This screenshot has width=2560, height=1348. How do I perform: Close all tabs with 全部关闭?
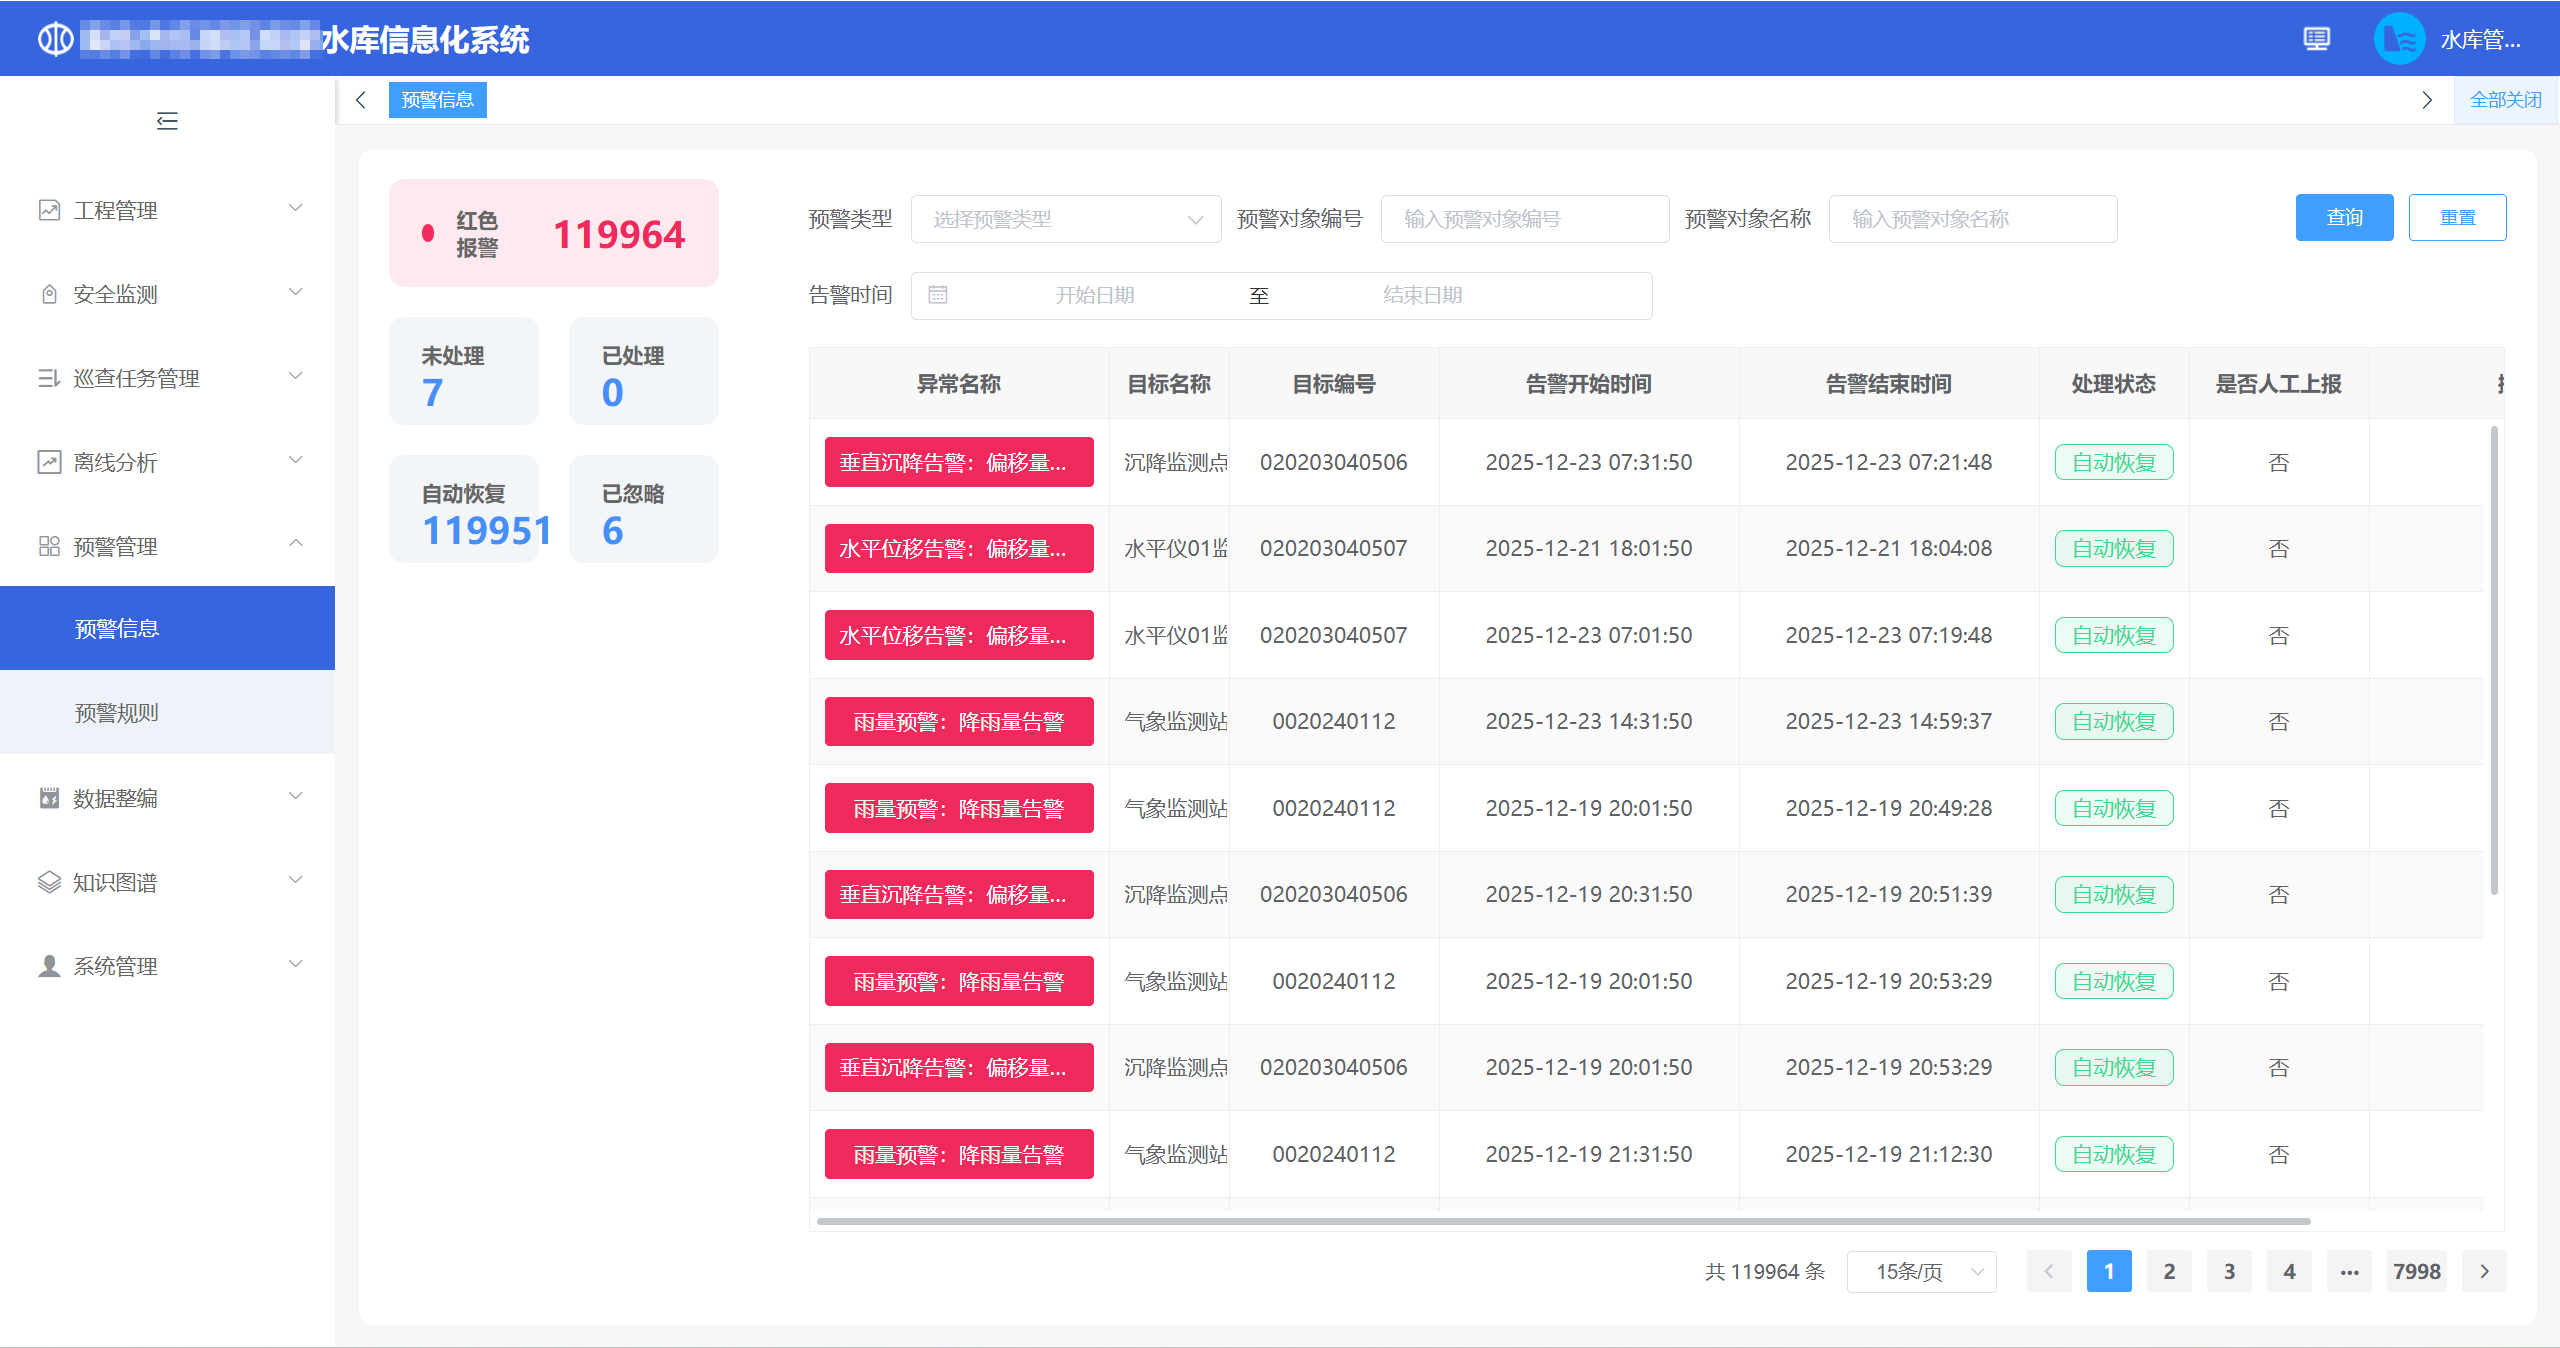(2505, 100)
